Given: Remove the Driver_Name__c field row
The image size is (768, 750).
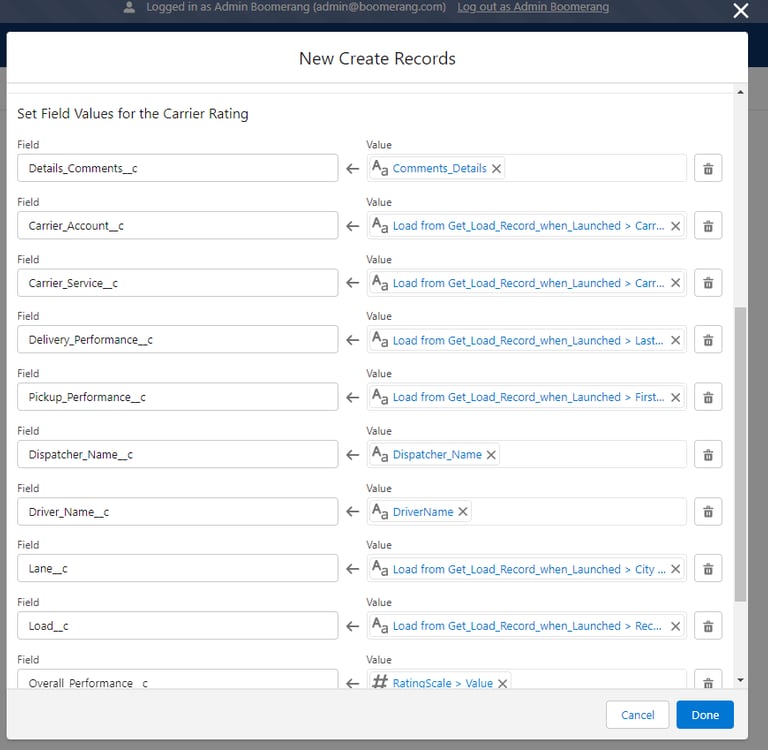Looking at the screenshot, I should (x=707, y=512).
